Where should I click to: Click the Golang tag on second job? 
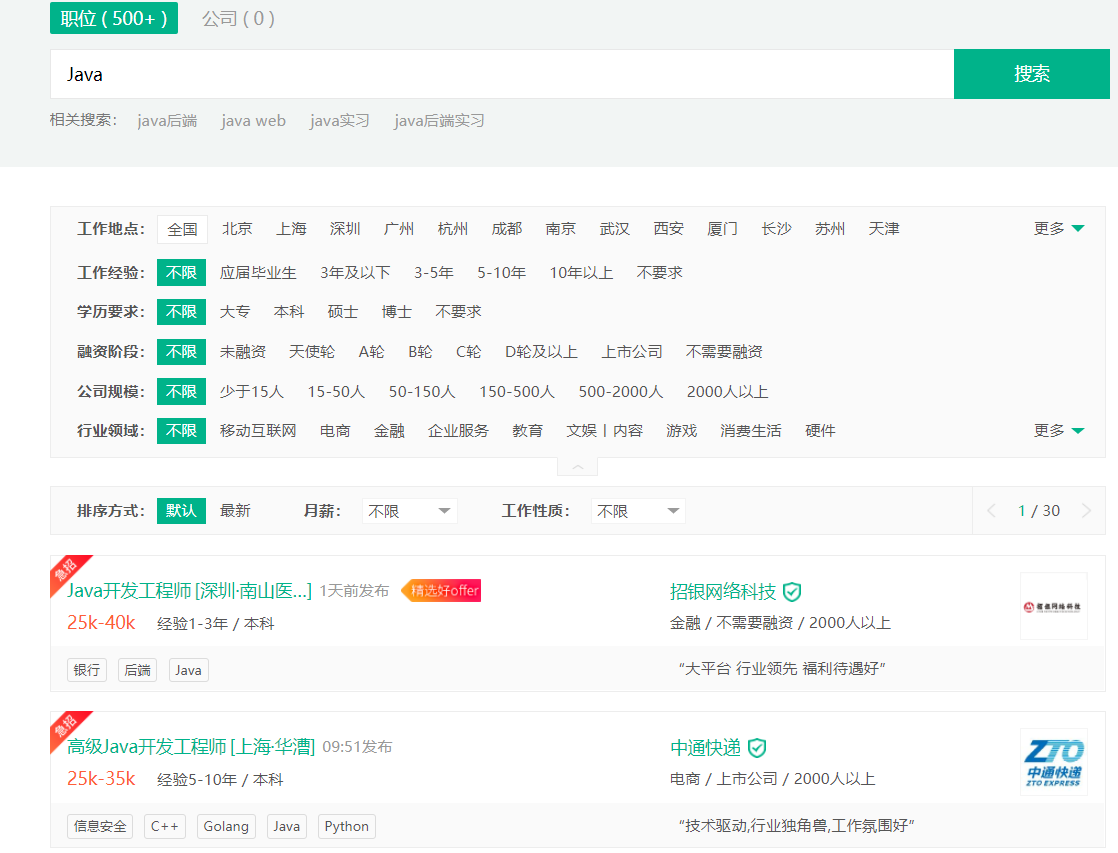(x=226, y=827)
